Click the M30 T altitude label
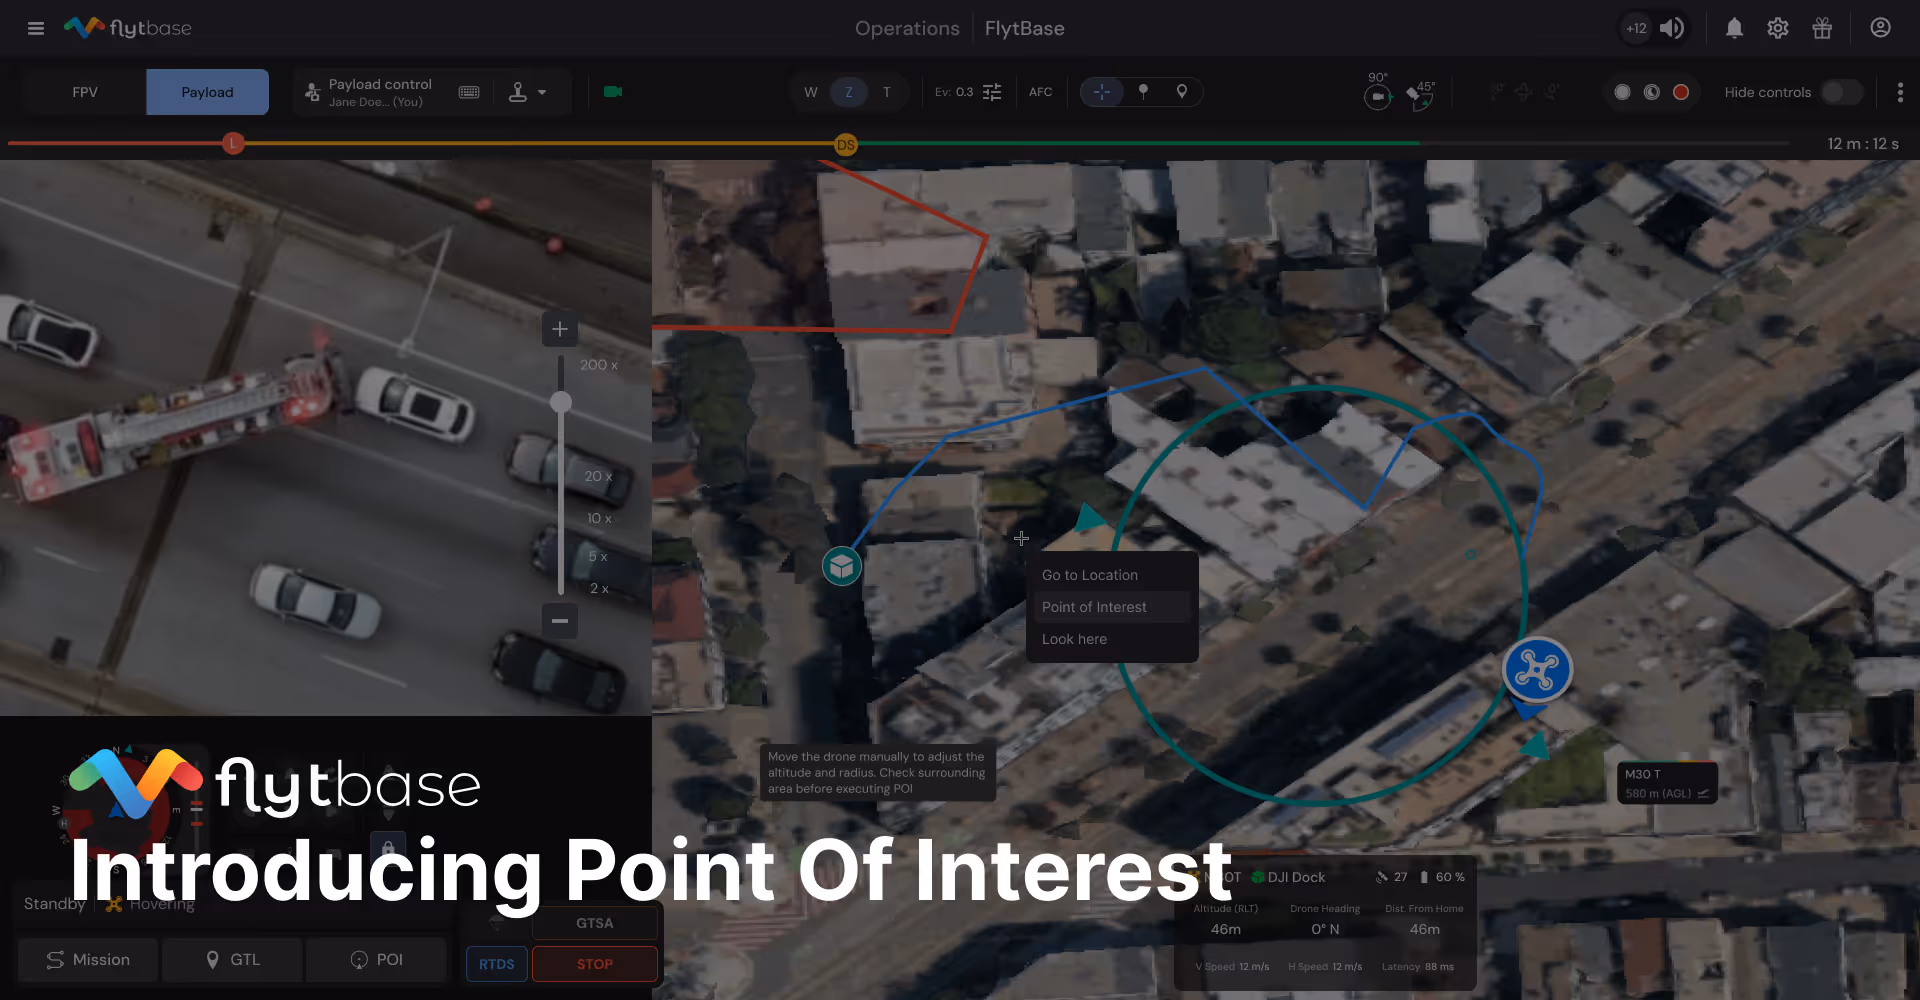 [x=1667, y=783]
